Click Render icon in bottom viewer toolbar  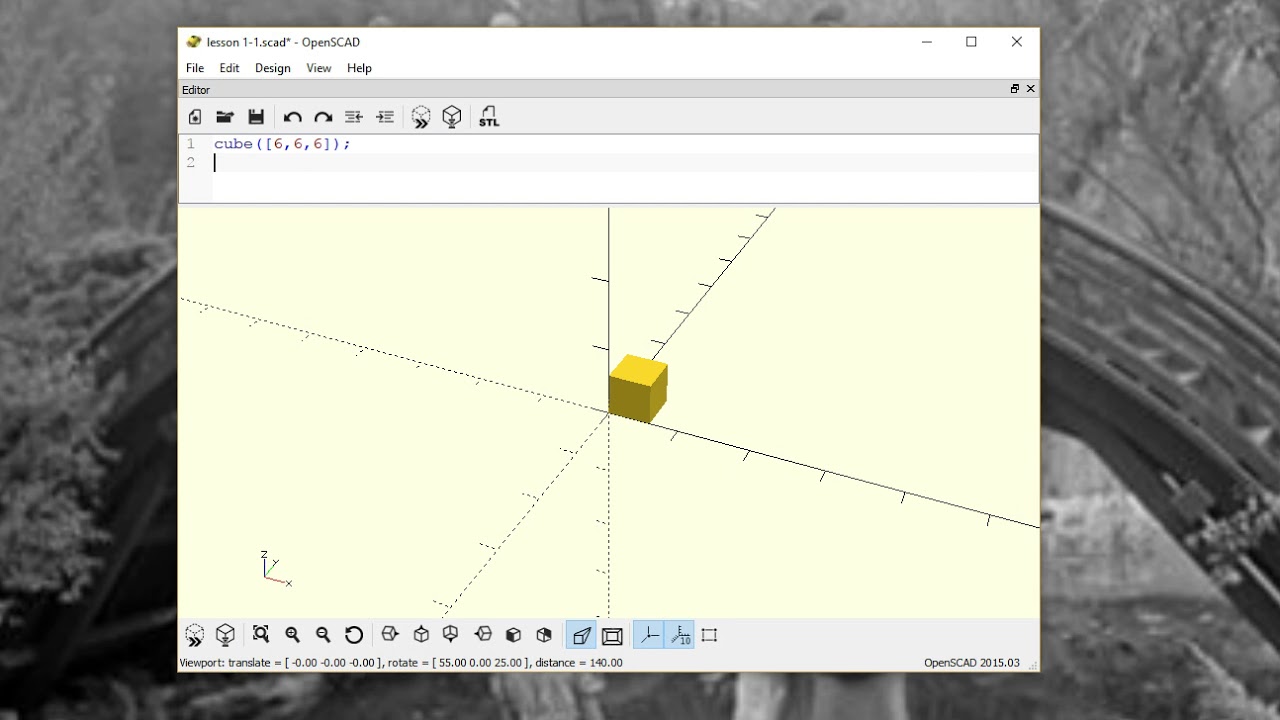click(x=226, y=635)
